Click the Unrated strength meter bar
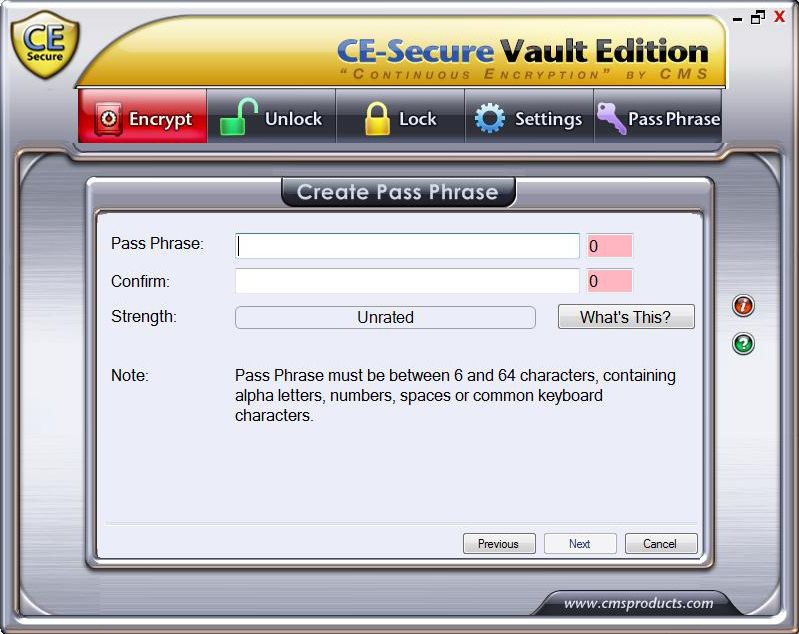 coord(385,317)
